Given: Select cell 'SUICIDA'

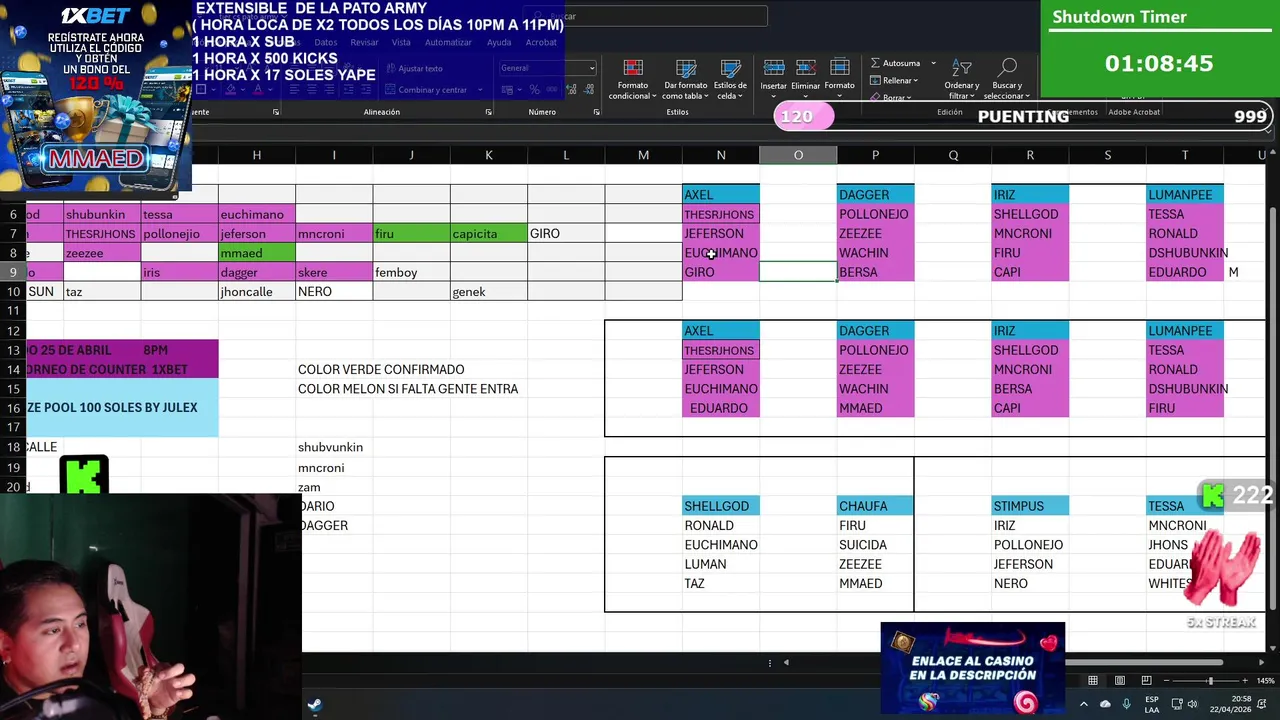Looking at the screenshot, I should [x=875, y=545].
